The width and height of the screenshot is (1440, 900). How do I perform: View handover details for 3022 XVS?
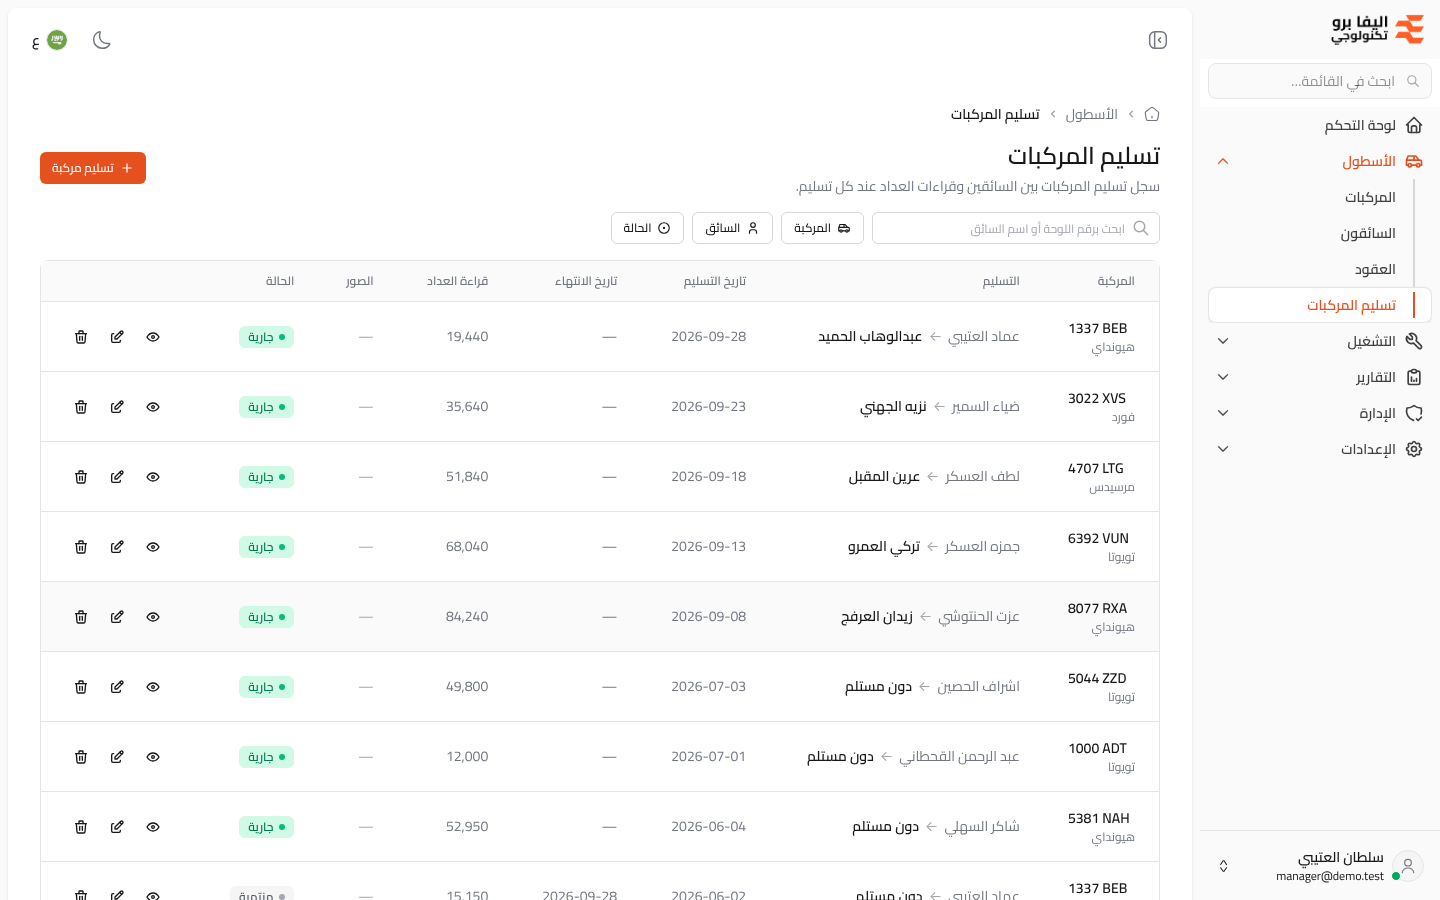pos(153,407)
